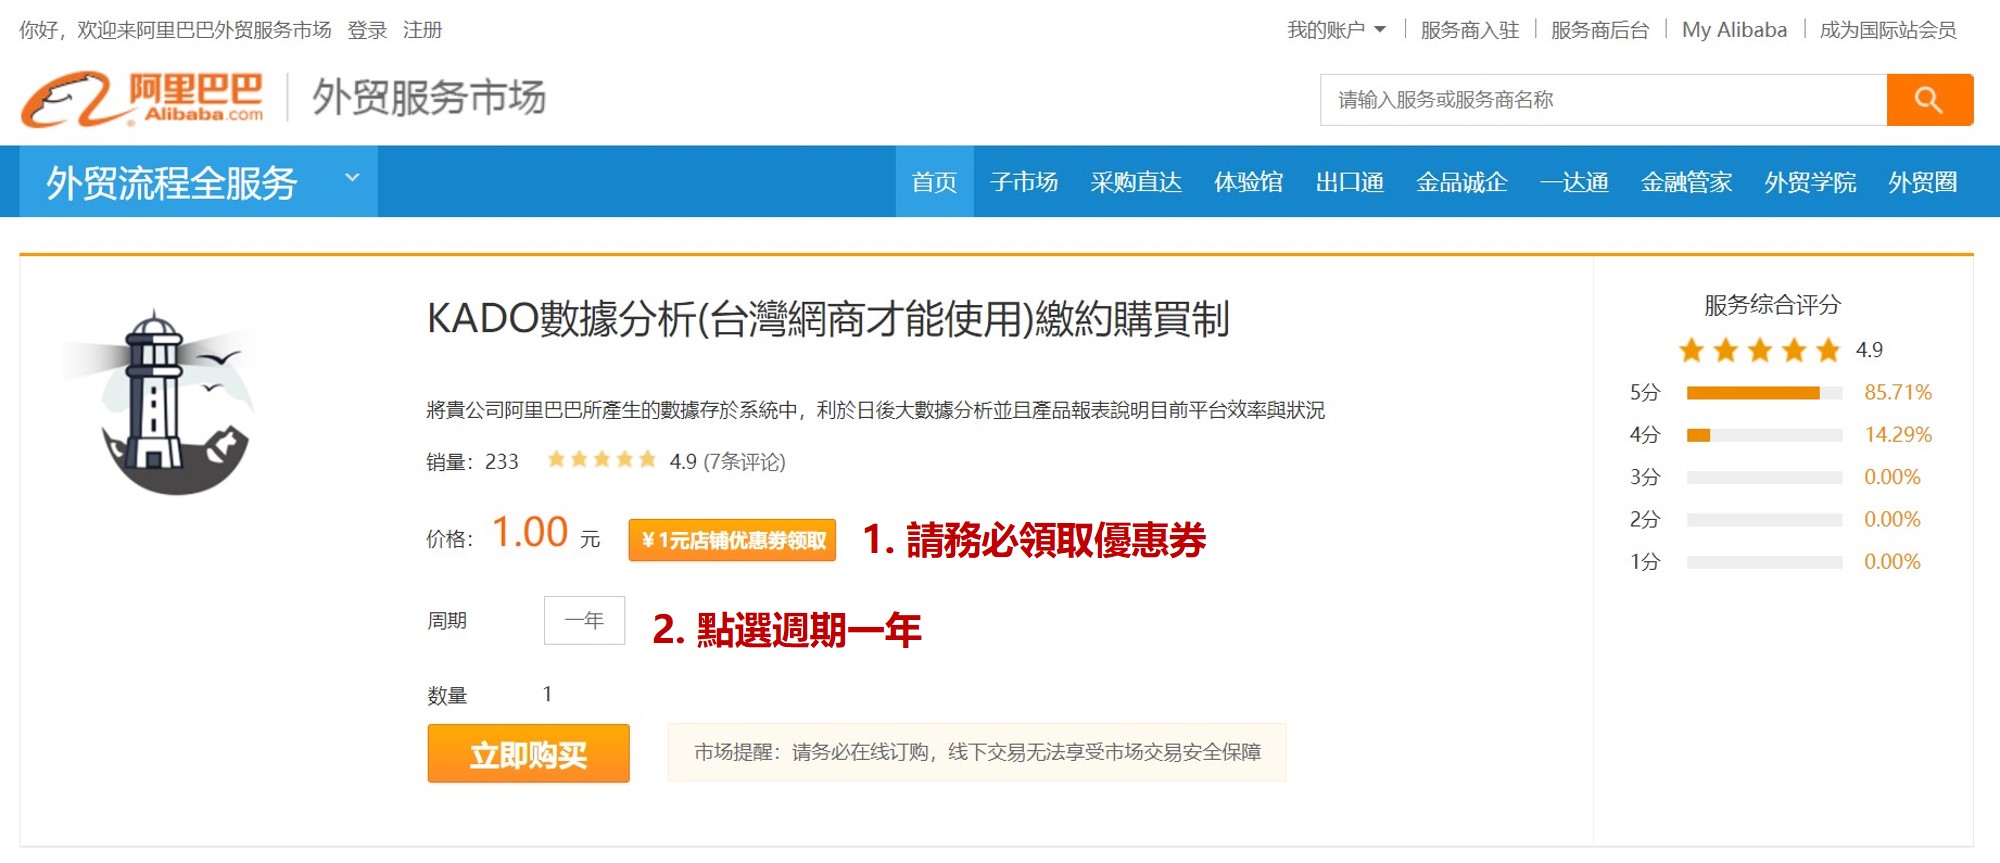Claim the ¥1元店铺优惠券领取 coupon
The height and width of the screenshot is (863, 2000).
pyautogui.click(x=732, y=540)
